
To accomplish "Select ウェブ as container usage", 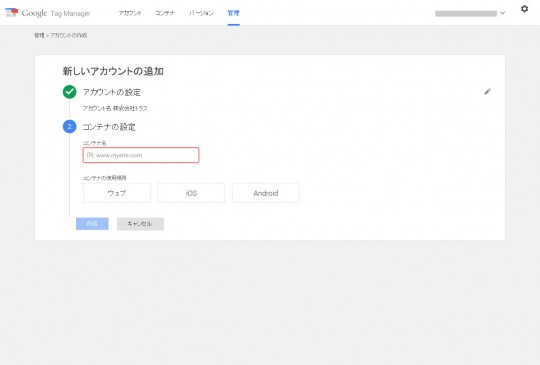I will point(117,193).
